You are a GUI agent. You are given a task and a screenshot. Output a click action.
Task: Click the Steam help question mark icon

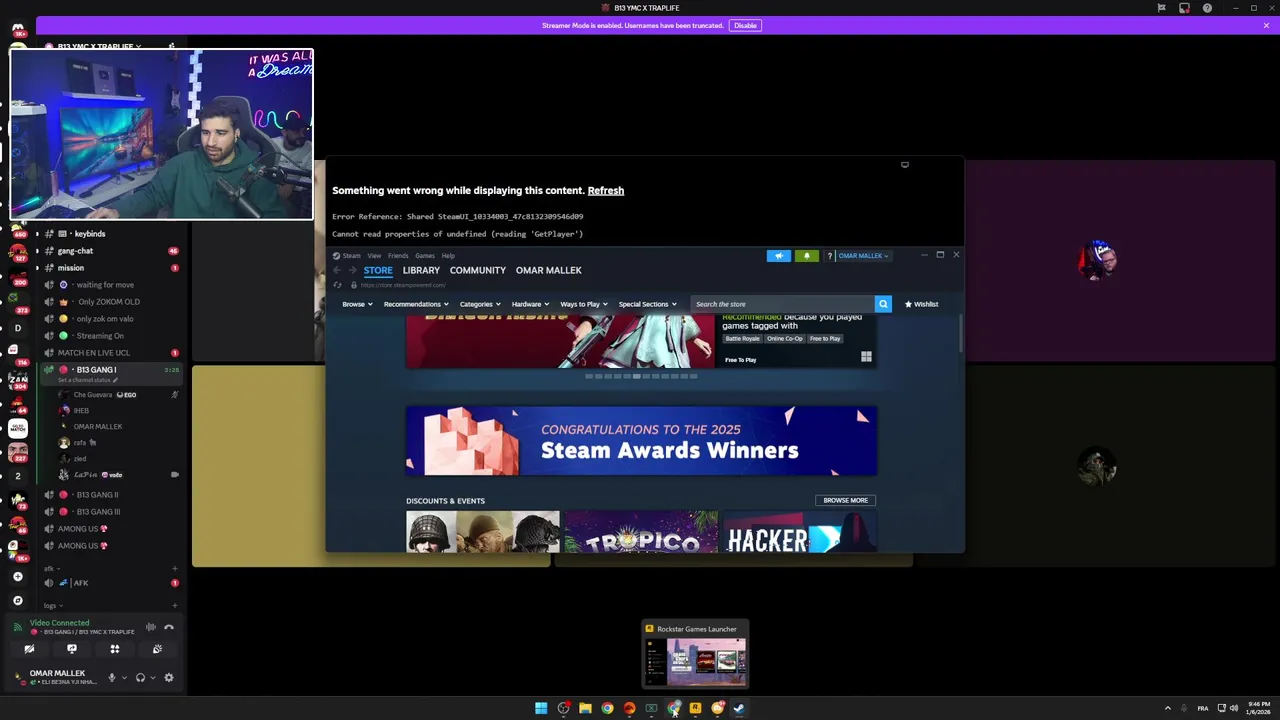[829, 256]
